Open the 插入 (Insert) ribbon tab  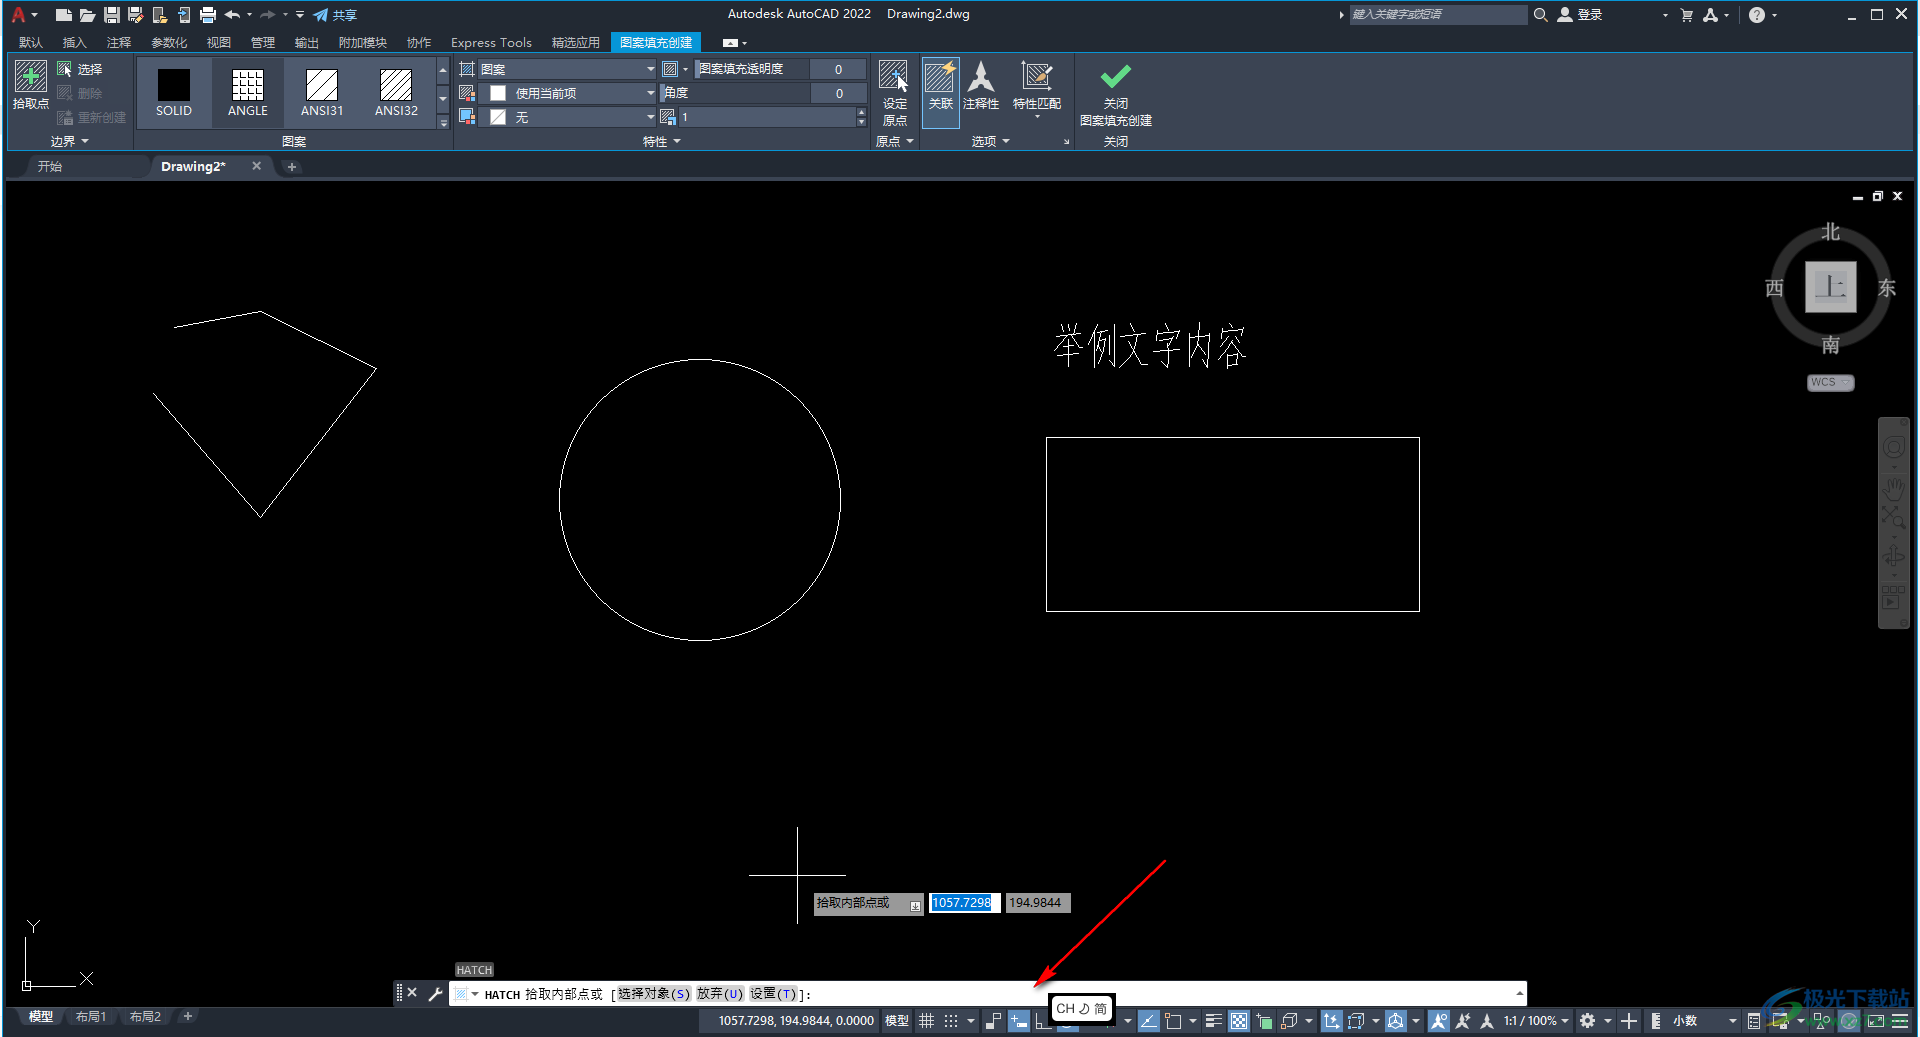pos(75,42)
